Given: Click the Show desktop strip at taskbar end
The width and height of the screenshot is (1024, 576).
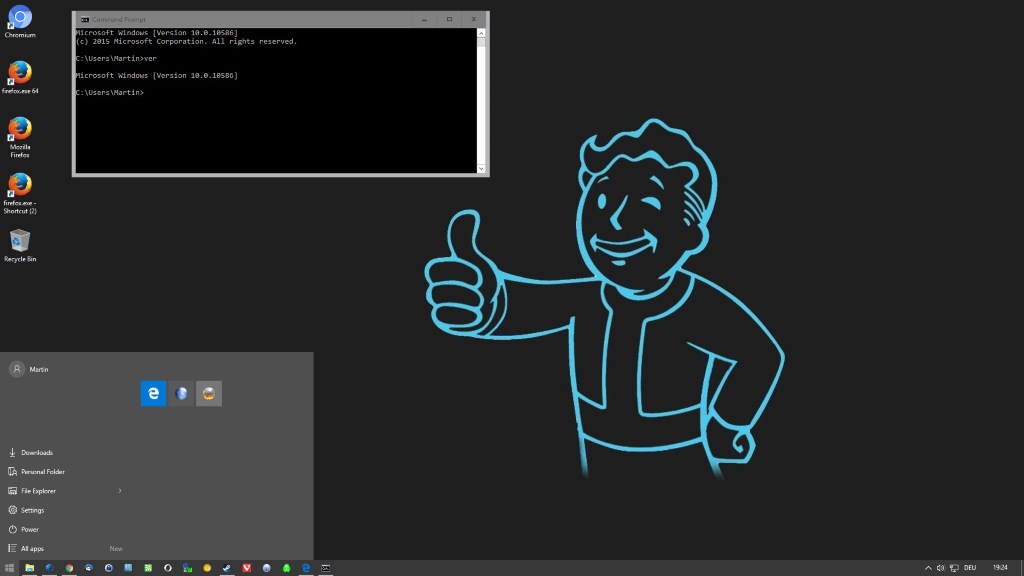Looking at the screenshot, I should pyautogui.click(x=1021, y=568).
